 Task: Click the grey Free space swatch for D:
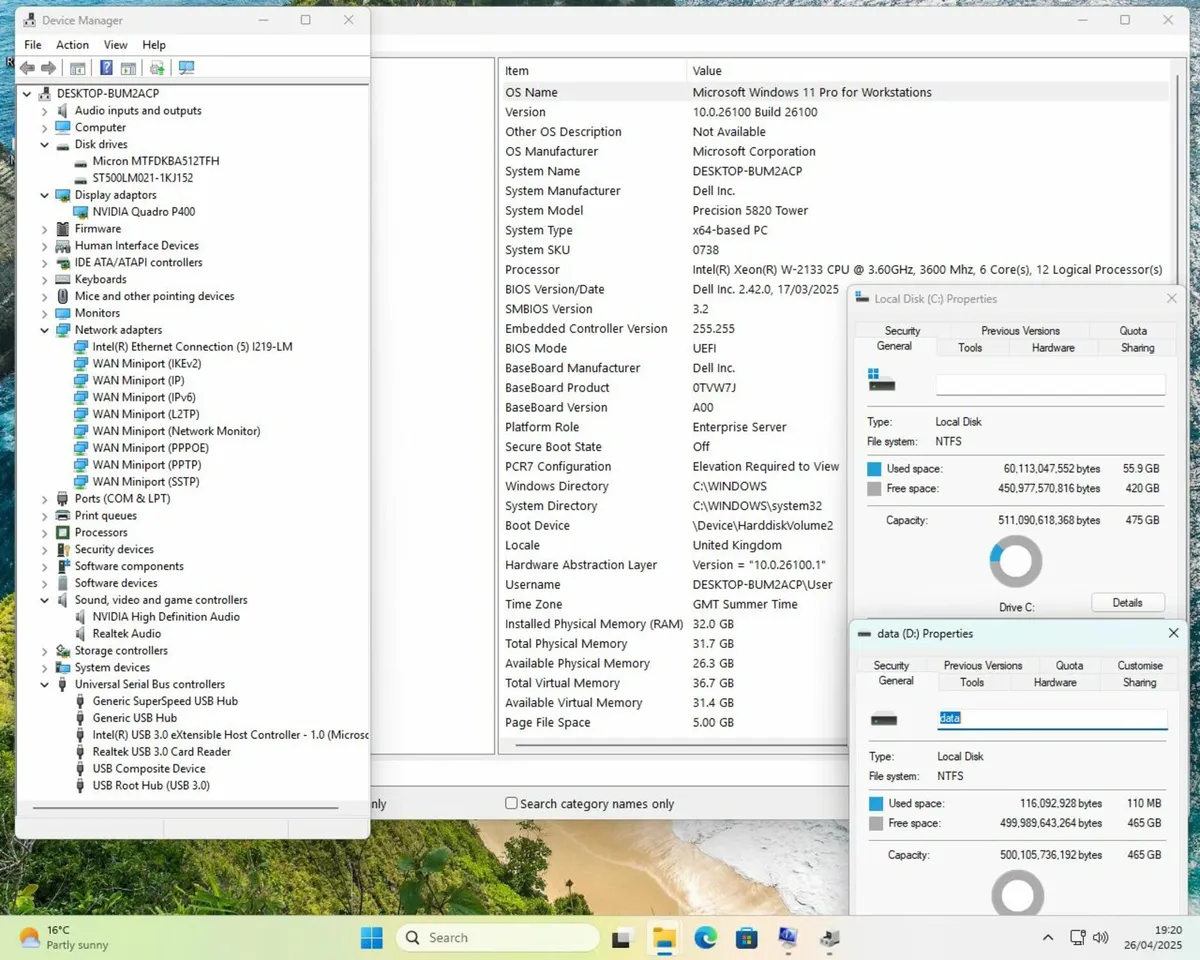(x=876, y=824)
